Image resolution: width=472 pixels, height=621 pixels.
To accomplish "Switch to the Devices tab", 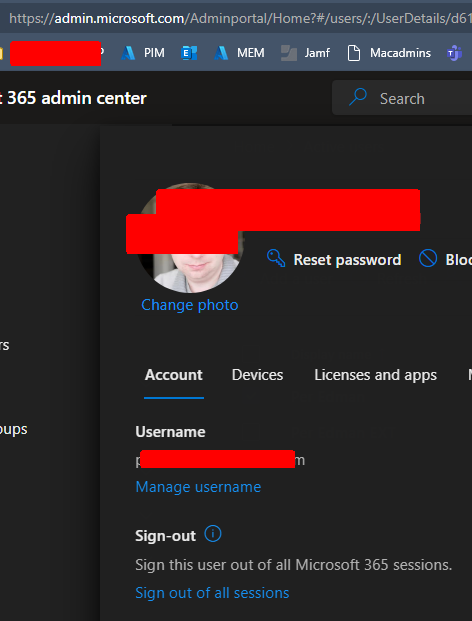I will (x=257, y=375).
